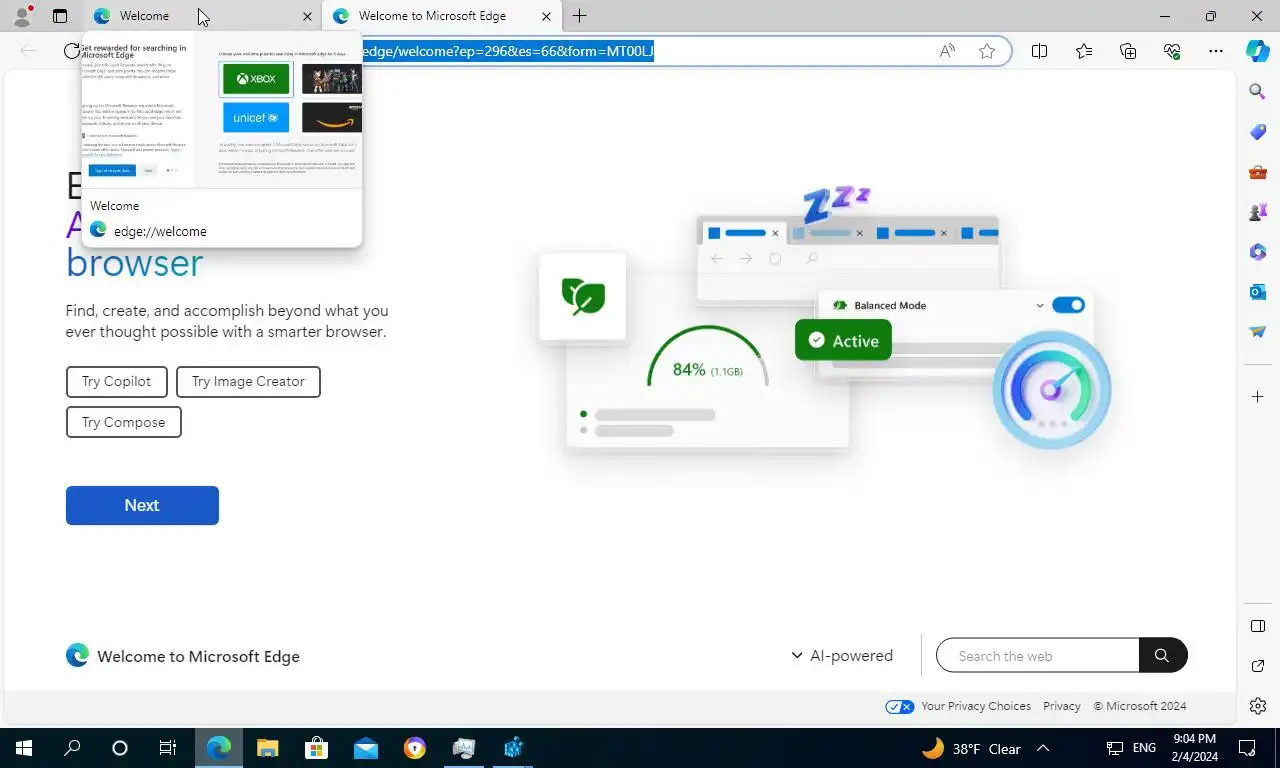Open the Tab actions menu icon
The height and width of the screenshot is (768, 1280).
(60, 16)
